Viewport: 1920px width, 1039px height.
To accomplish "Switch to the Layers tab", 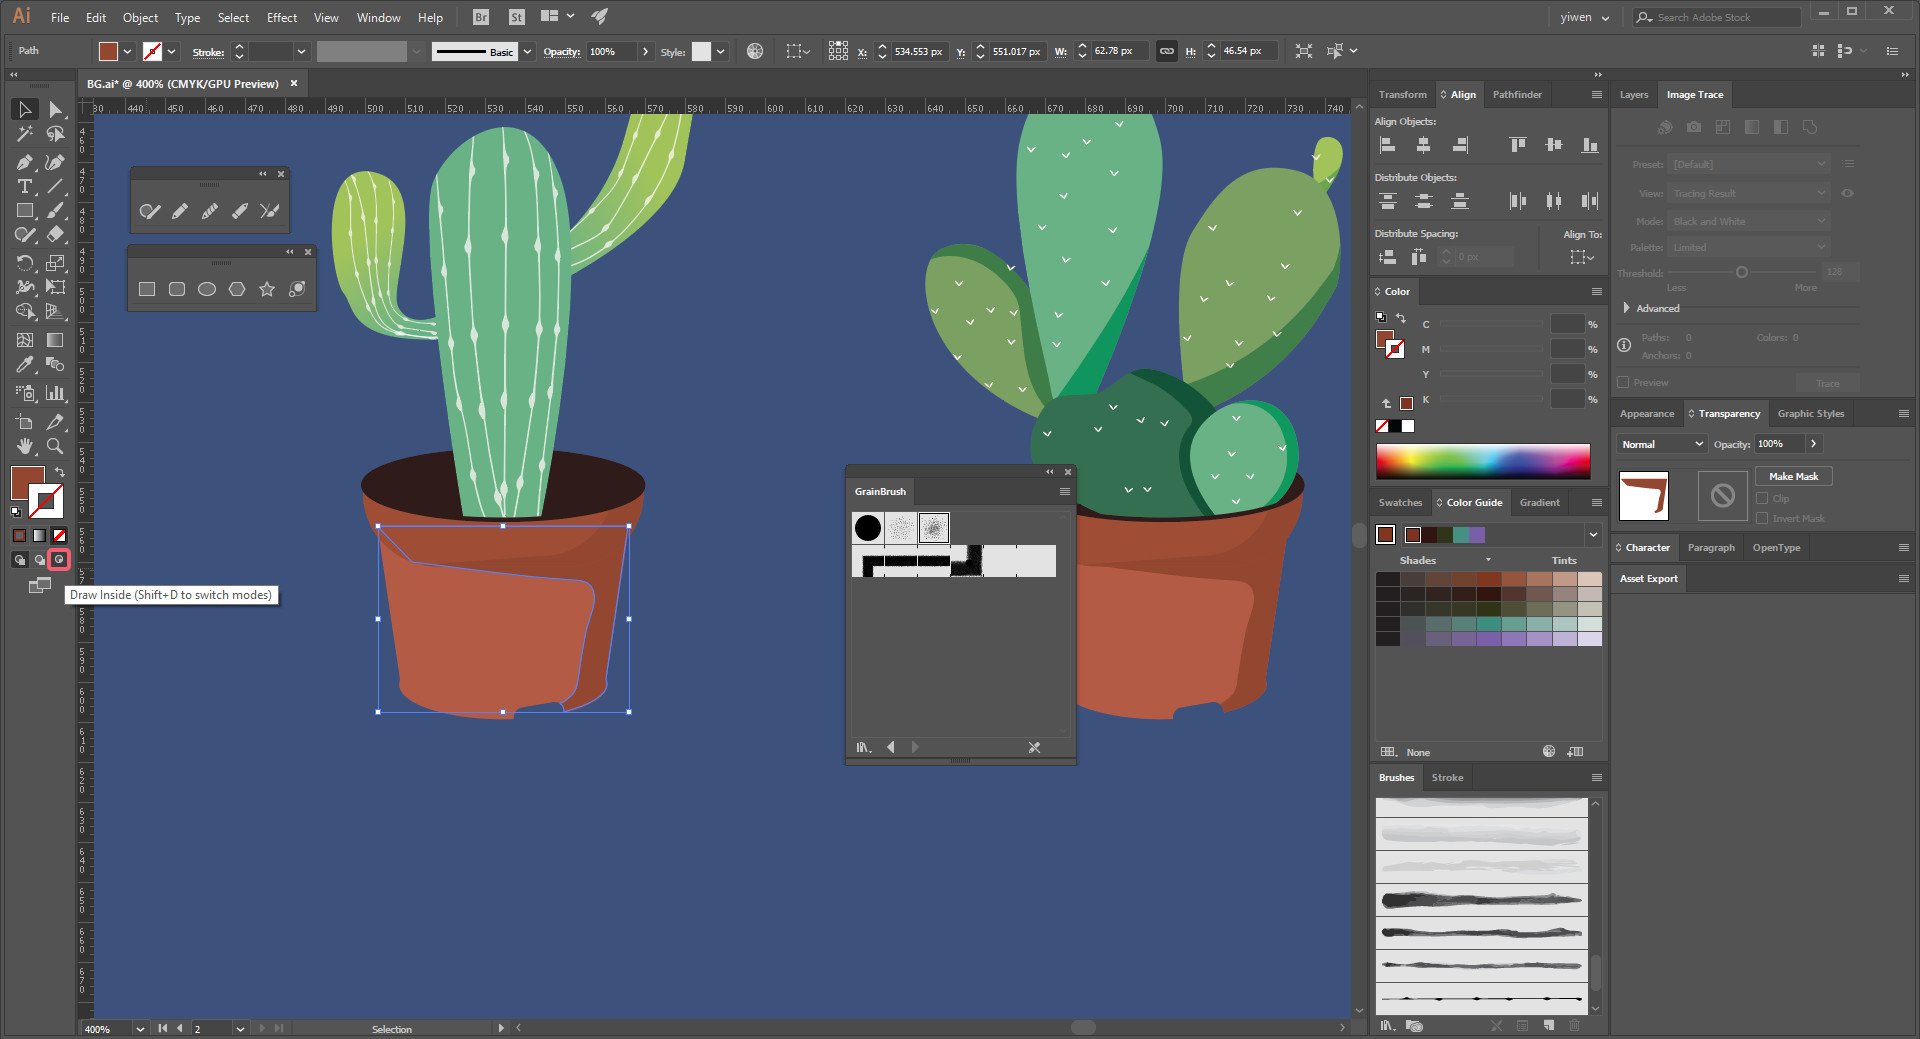I will (1634, 95).
